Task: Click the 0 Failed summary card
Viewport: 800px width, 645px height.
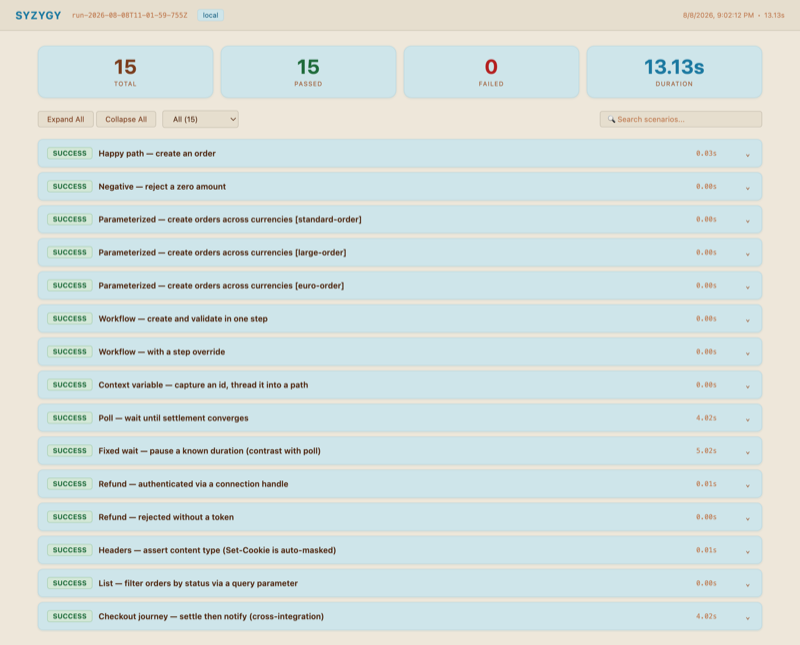Action: [x=491, y=72]
